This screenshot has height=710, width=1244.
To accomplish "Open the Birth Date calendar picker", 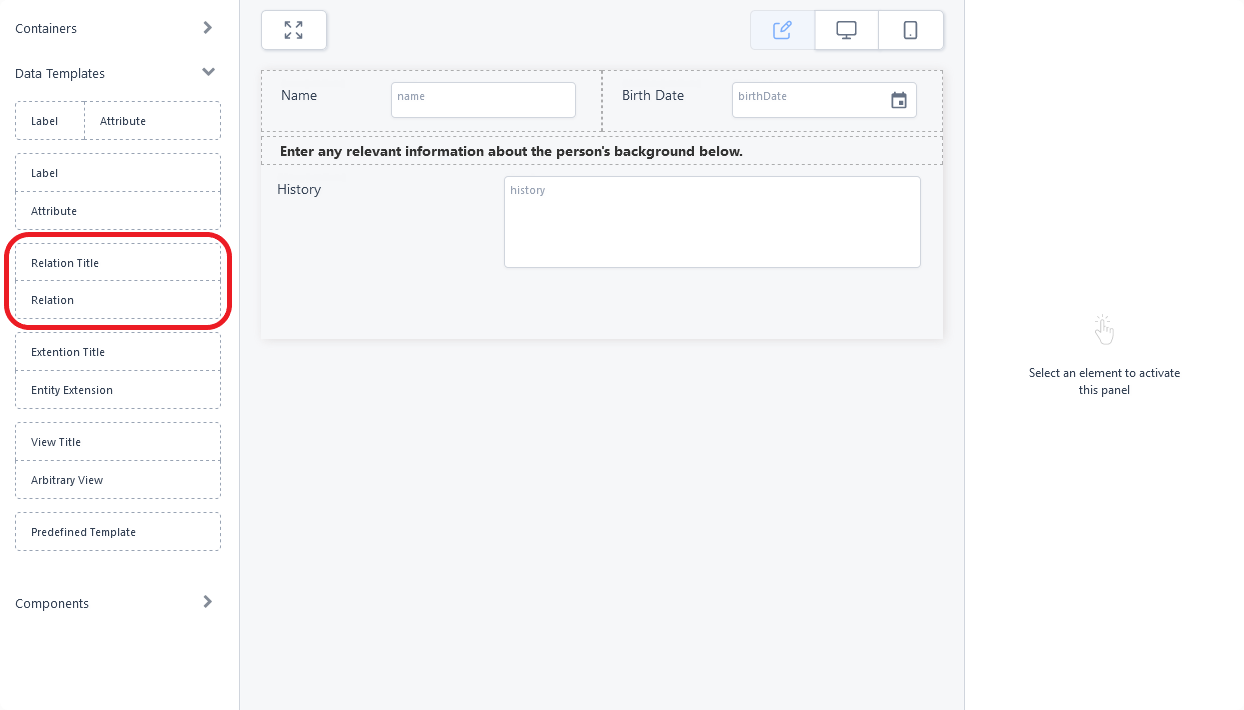I will click(x=898, y=100).
